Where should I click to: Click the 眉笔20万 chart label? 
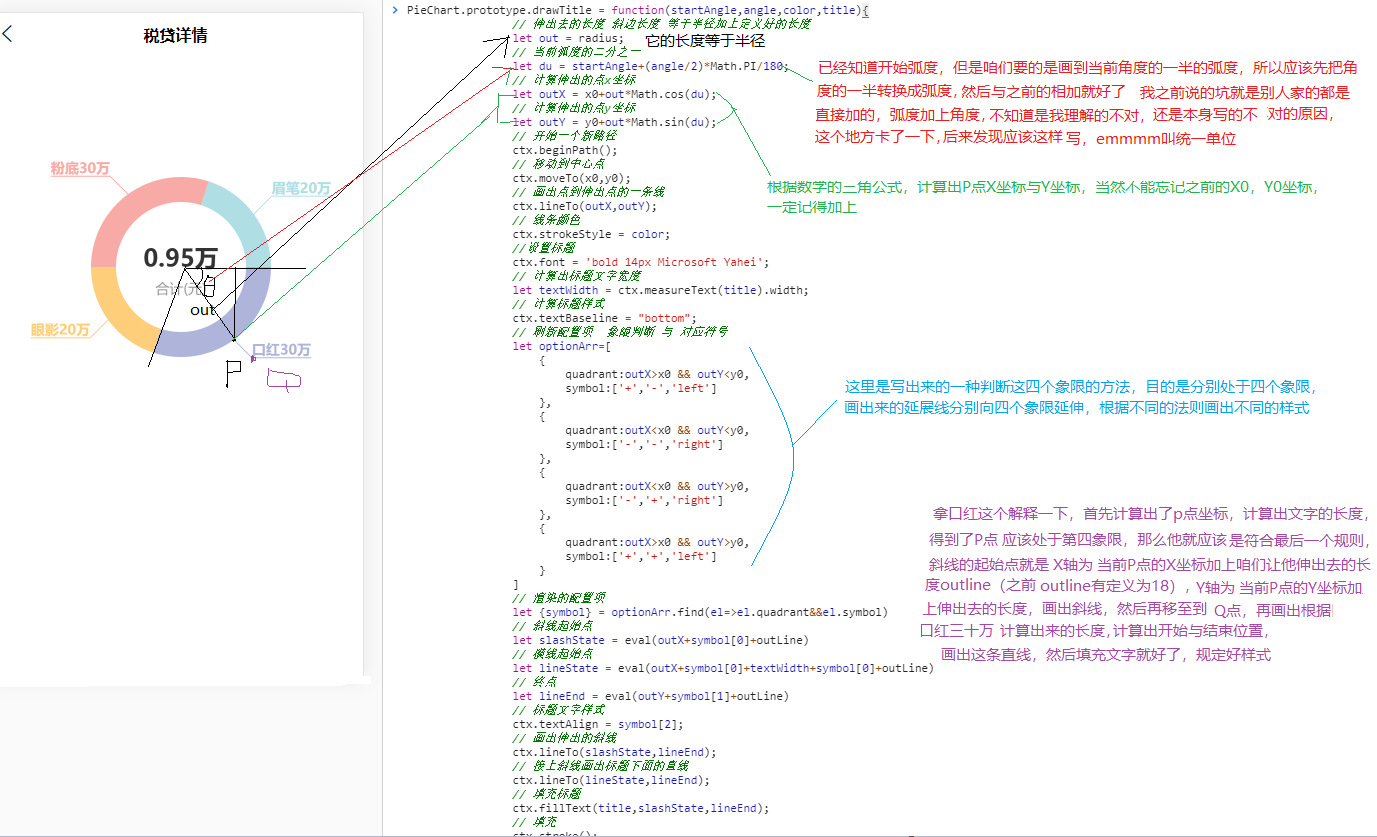tap(301, 188)
